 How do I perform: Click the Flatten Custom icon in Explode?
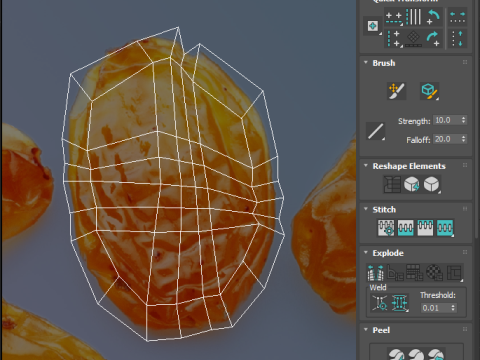pyautogui.click(x=454, y=273)
